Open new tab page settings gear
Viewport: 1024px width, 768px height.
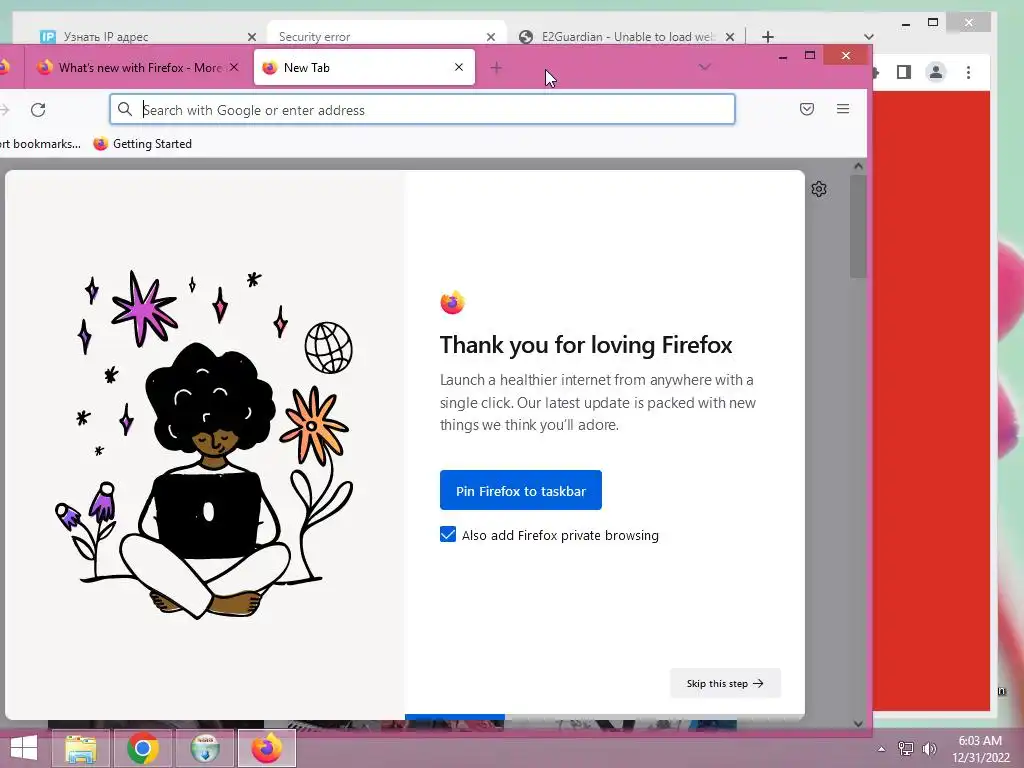(819, 189)
